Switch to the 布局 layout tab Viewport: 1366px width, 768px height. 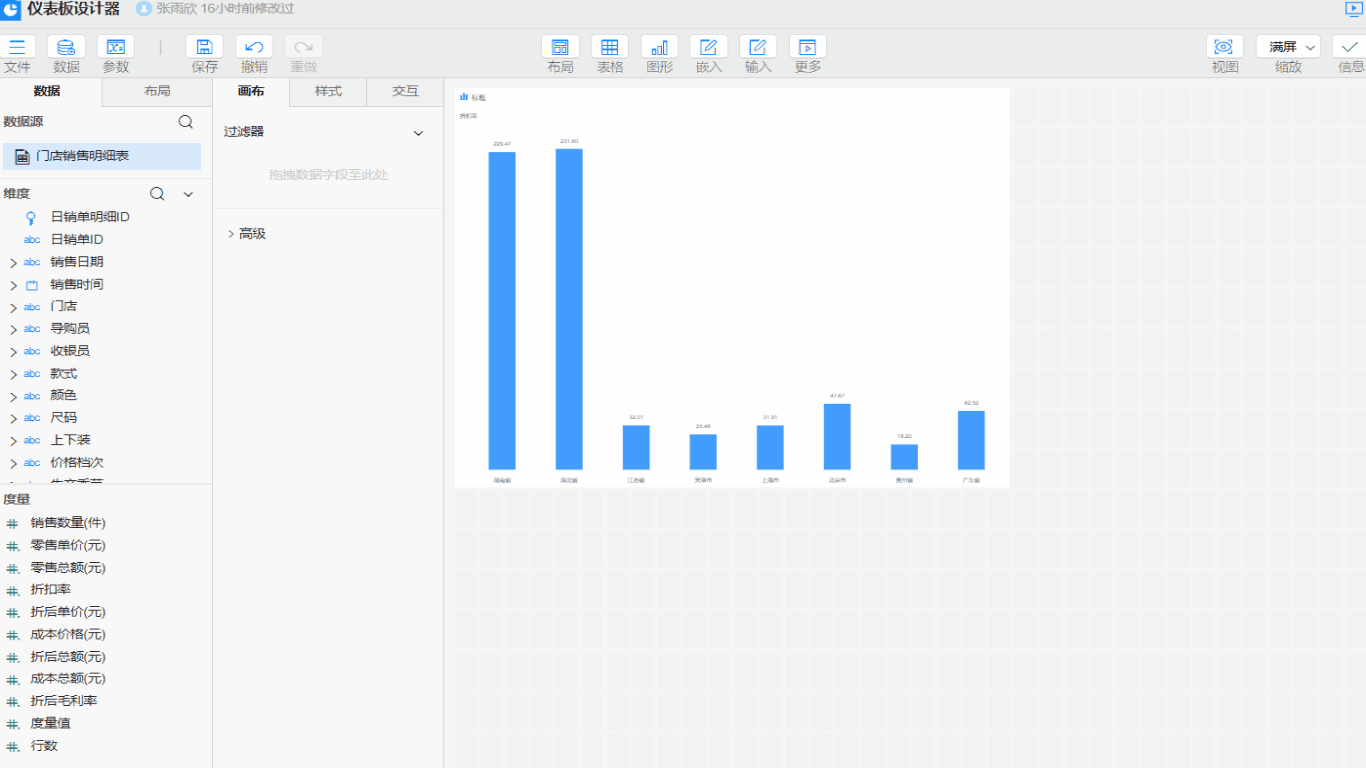pos(157,91)
